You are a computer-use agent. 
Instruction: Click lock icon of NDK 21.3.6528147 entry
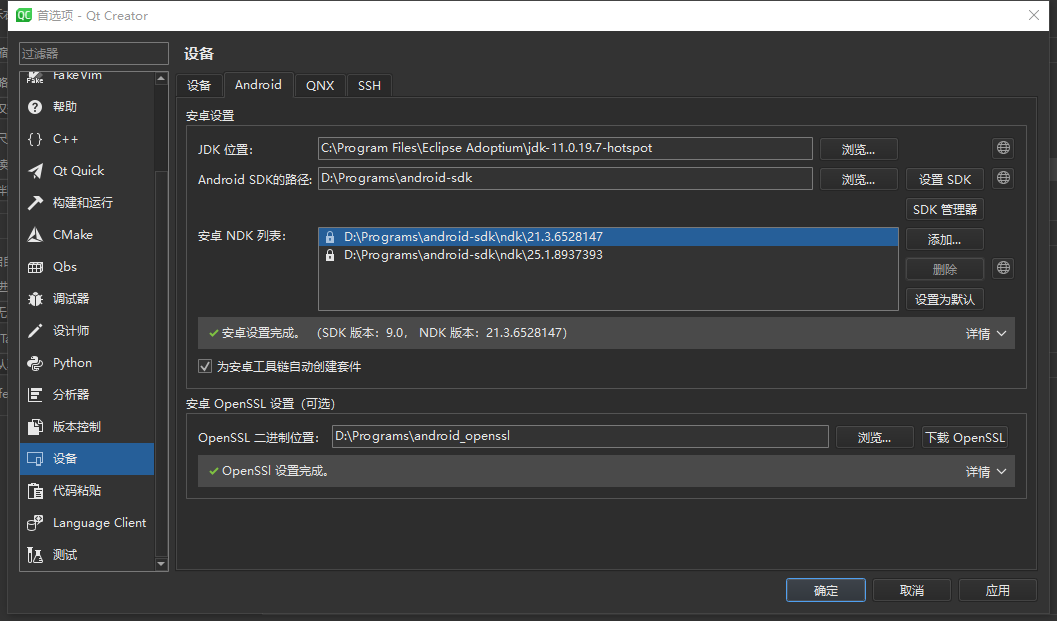(330, 237)
